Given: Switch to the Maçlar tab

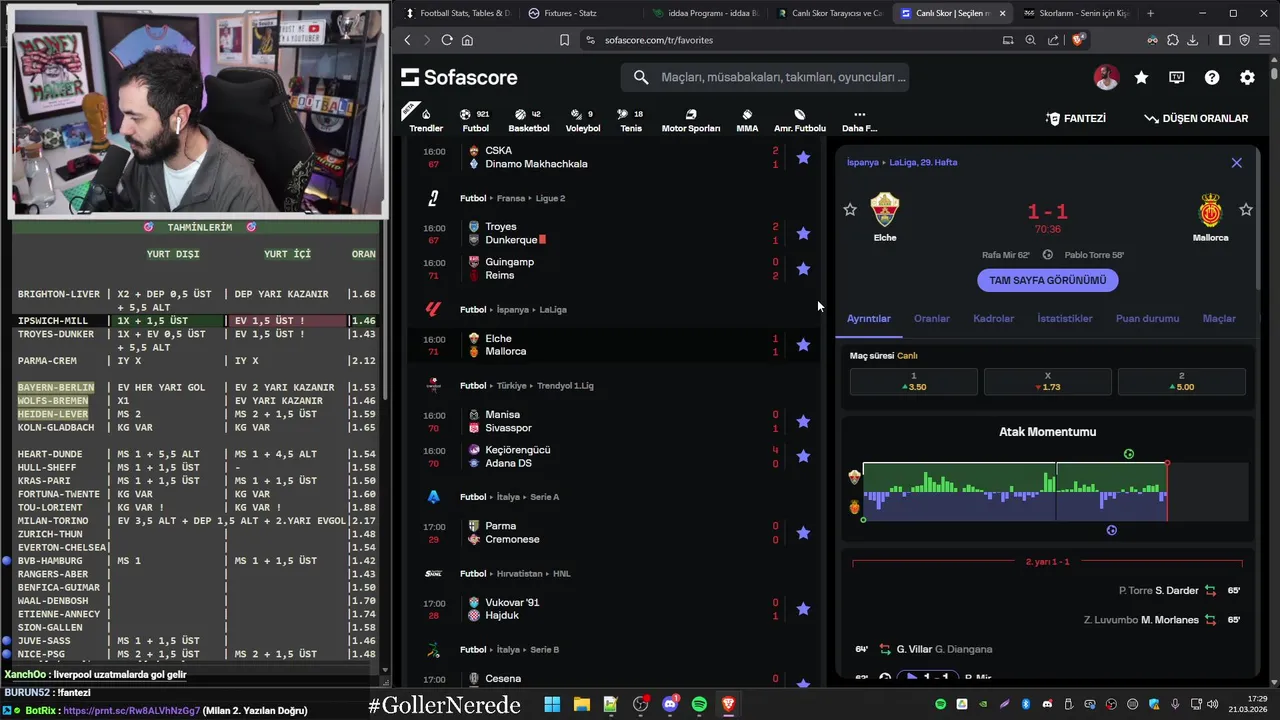Looking at the screenshot, I should (1219, 318).
